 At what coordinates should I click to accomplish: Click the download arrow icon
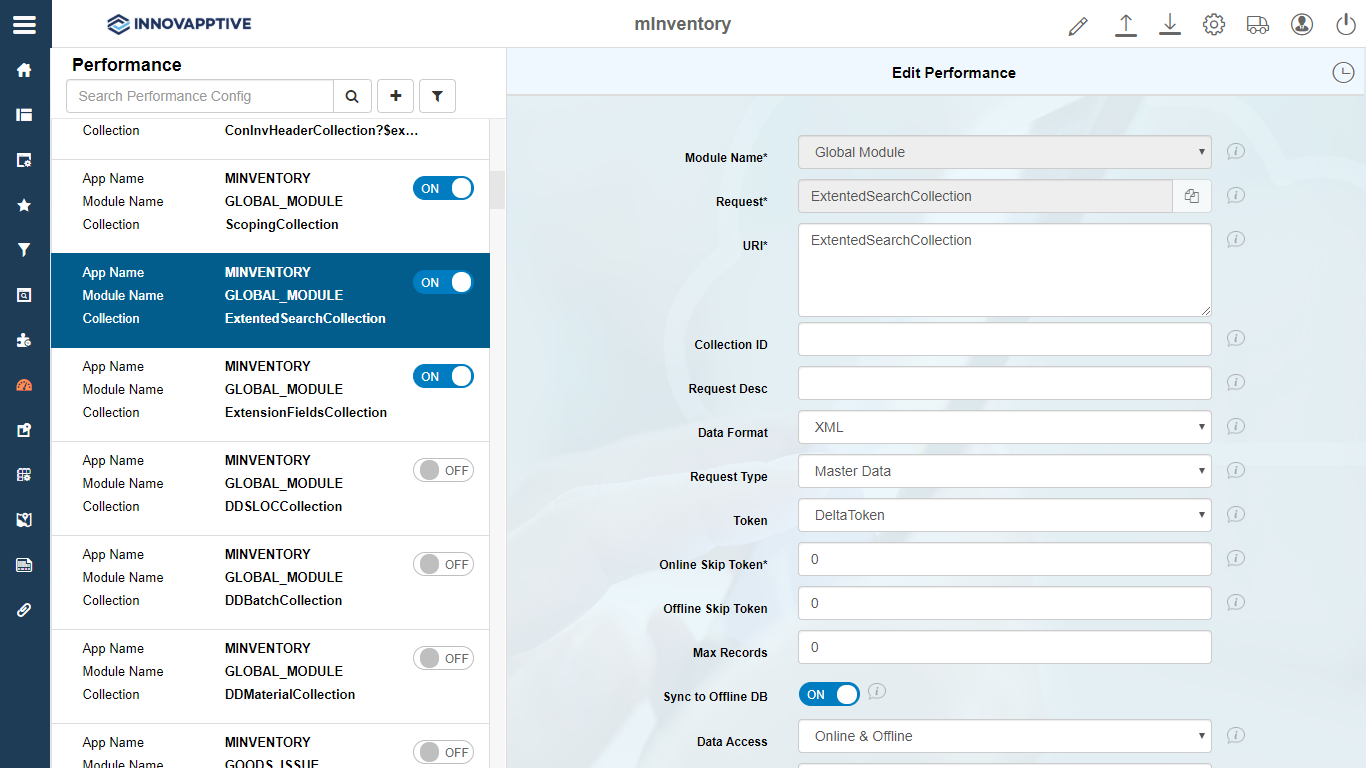(x=1170, y=25)
